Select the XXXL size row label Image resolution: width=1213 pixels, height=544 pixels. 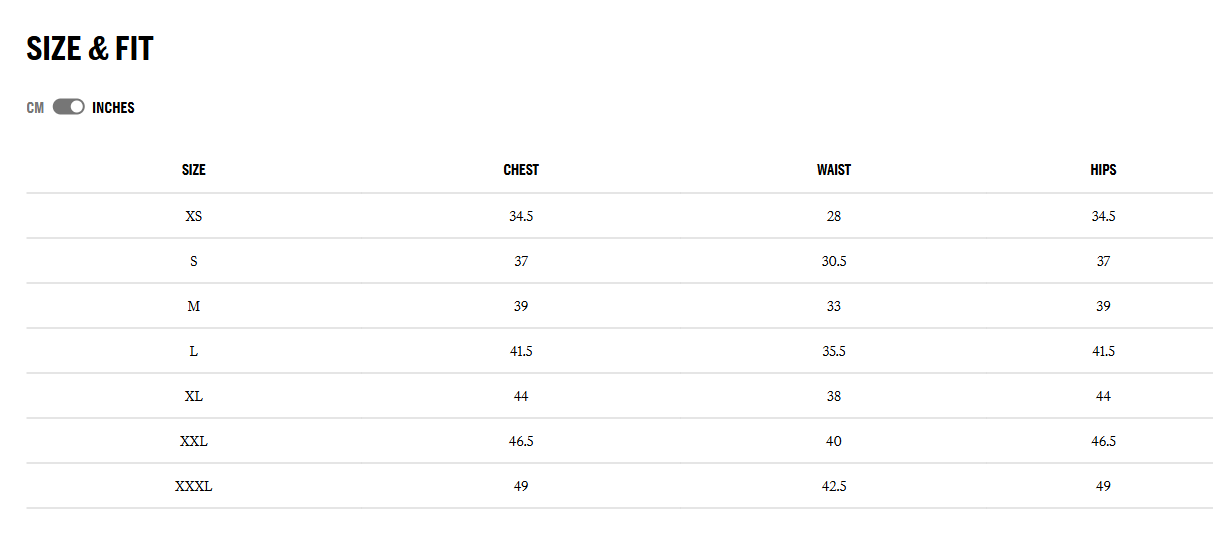coord(194,486)
